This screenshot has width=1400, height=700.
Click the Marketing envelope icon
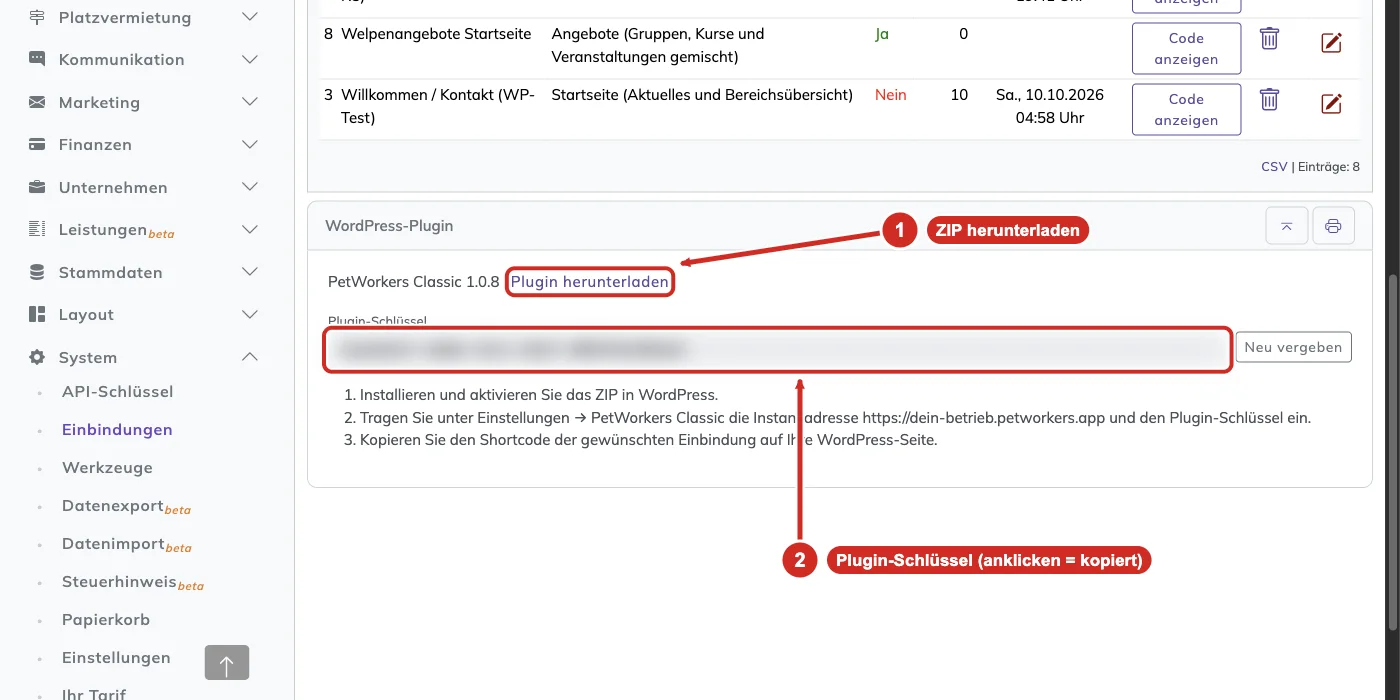(37, 102)
